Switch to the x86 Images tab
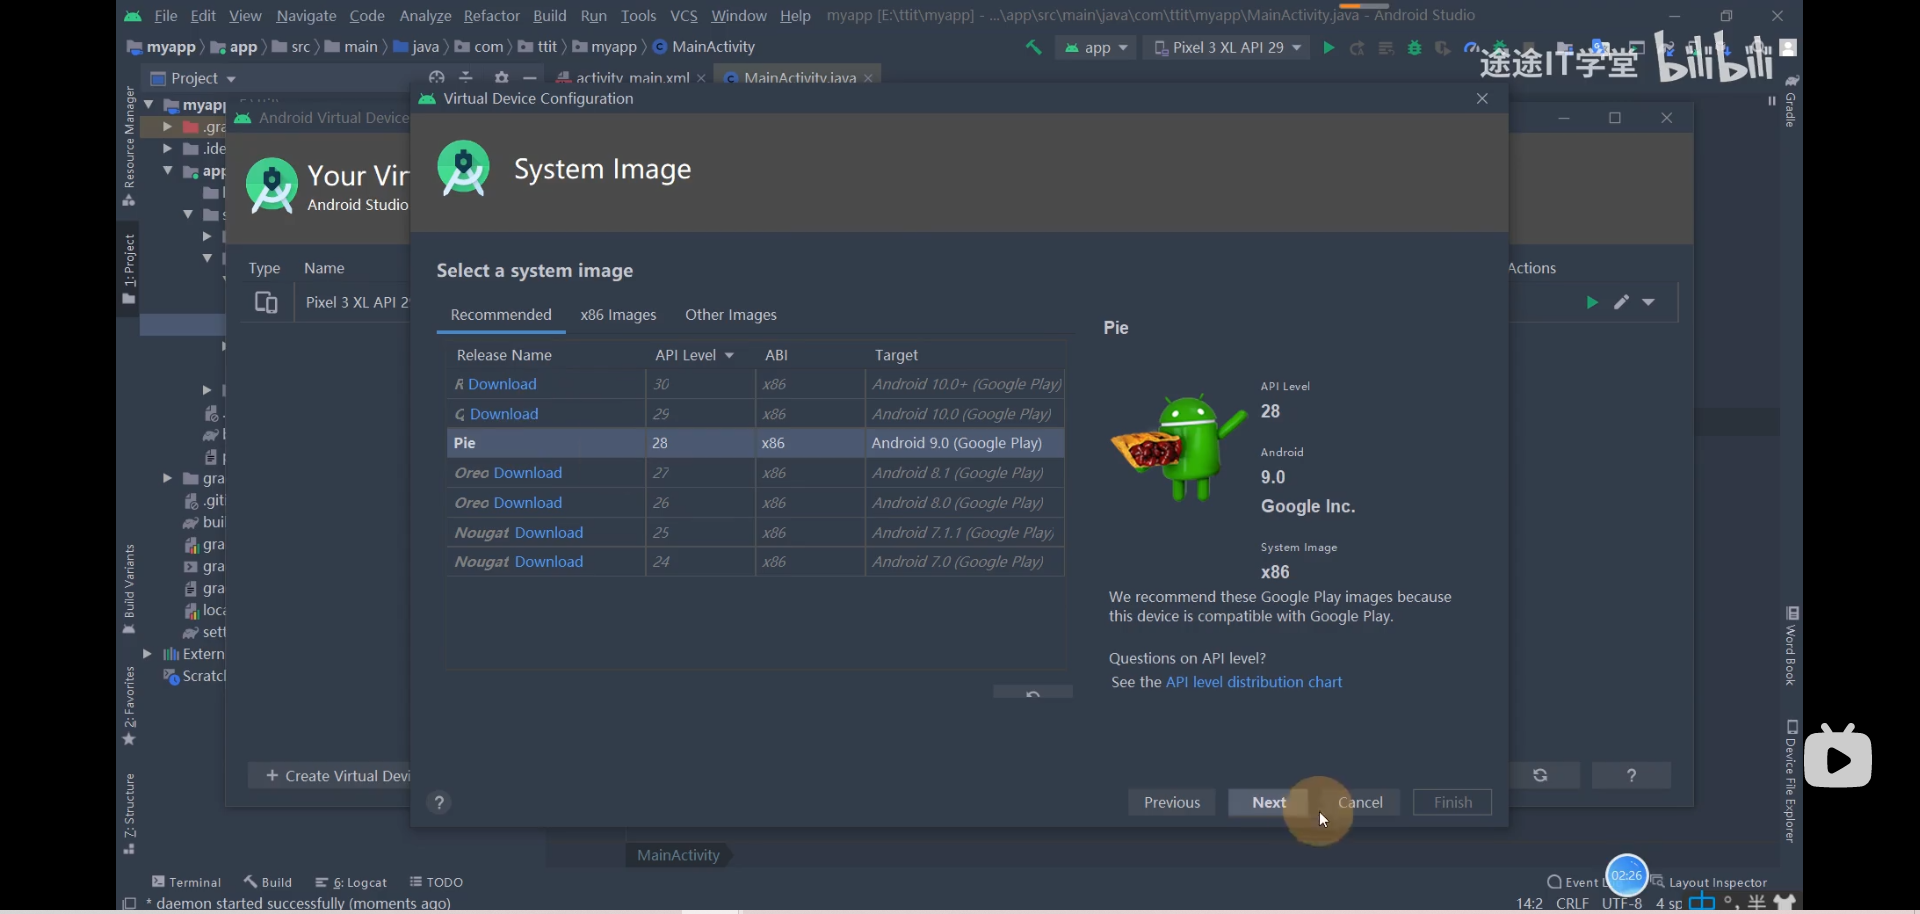This screenshot has width=1920, height=914. click(618, 315)
